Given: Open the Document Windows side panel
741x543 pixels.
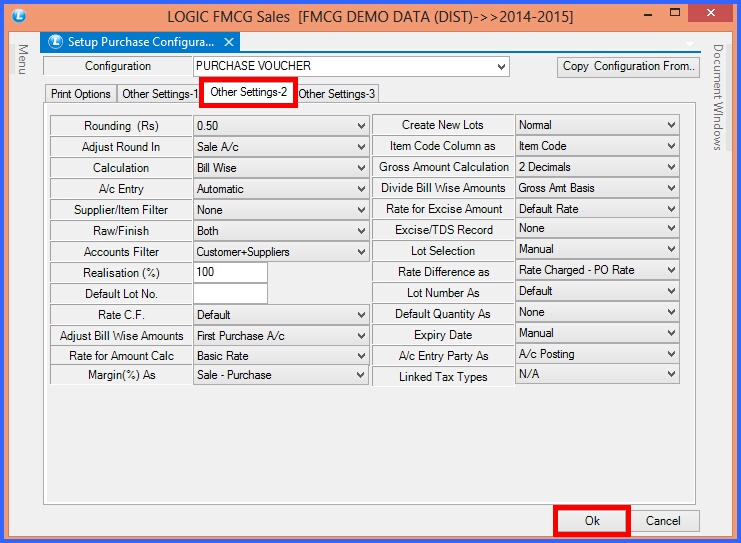Looking at the screenshot, I should click(x=718, y=97).
